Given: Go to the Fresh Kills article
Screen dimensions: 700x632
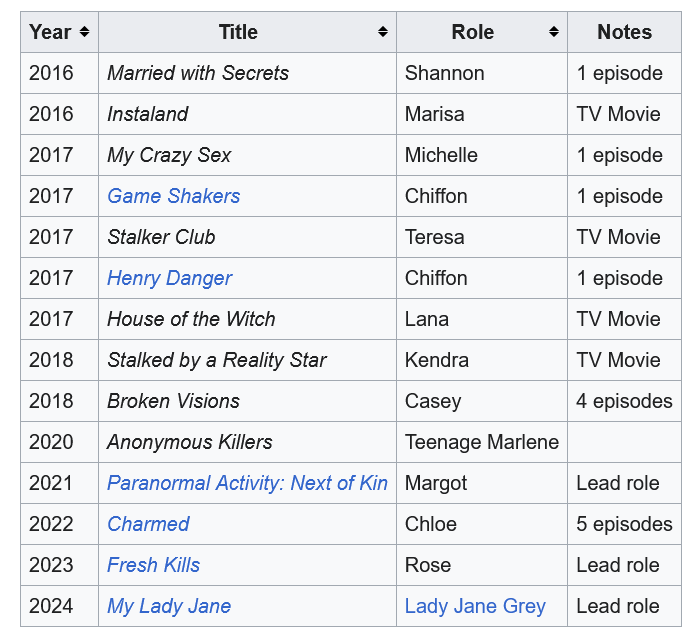Looking at the screenshot, I should click(154, 565).
